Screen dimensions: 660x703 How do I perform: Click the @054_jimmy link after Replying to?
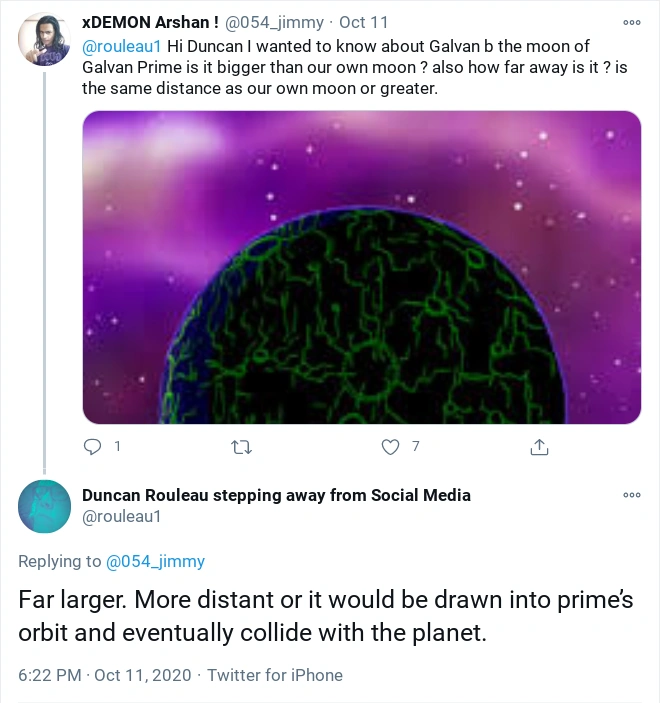point(155,561)
